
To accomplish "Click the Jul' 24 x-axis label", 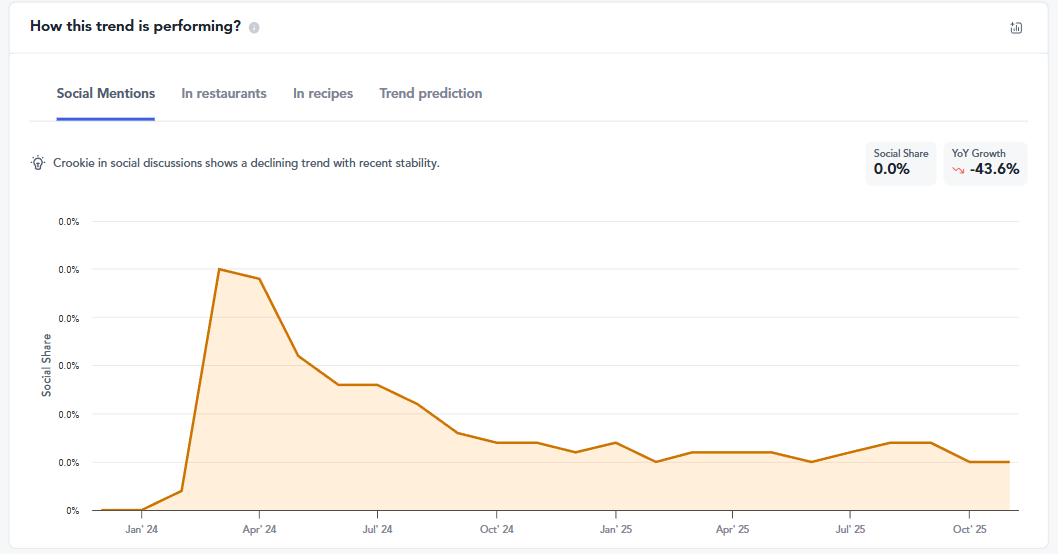I will tap(377, 529).
